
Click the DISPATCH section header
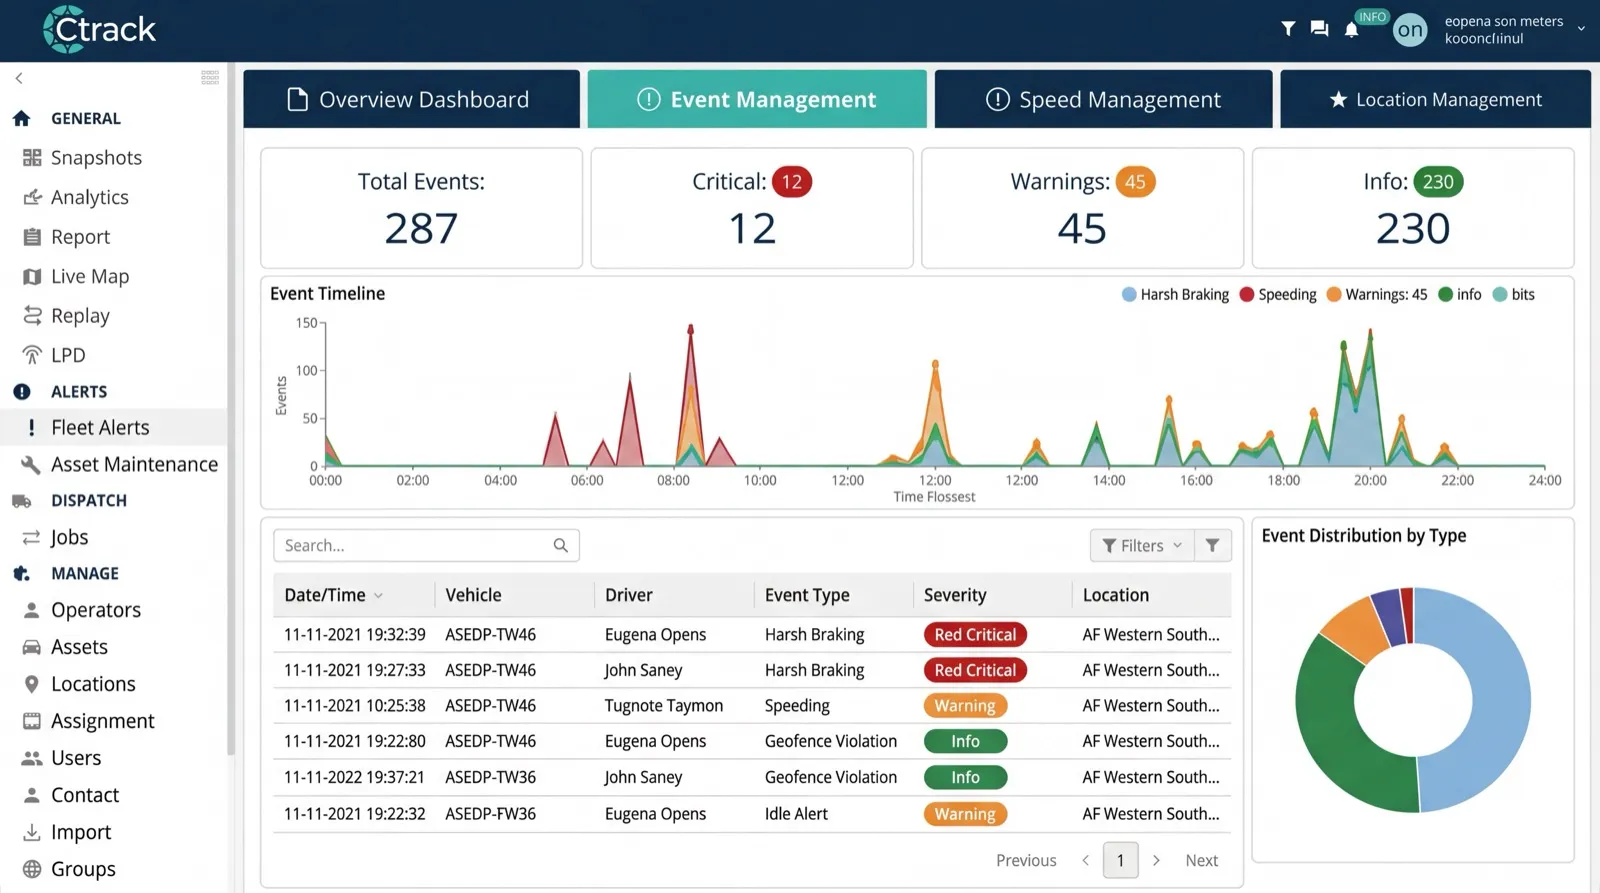[x=89, y=500]
